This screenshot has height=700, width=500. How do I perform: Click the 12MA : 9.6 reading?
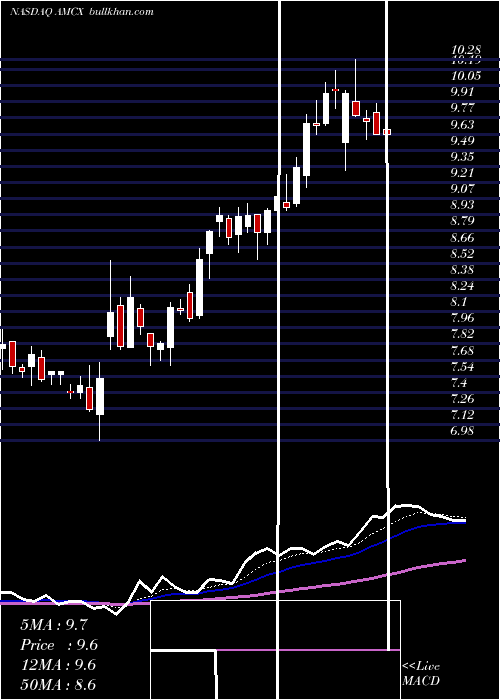click(x=58, y=665)
